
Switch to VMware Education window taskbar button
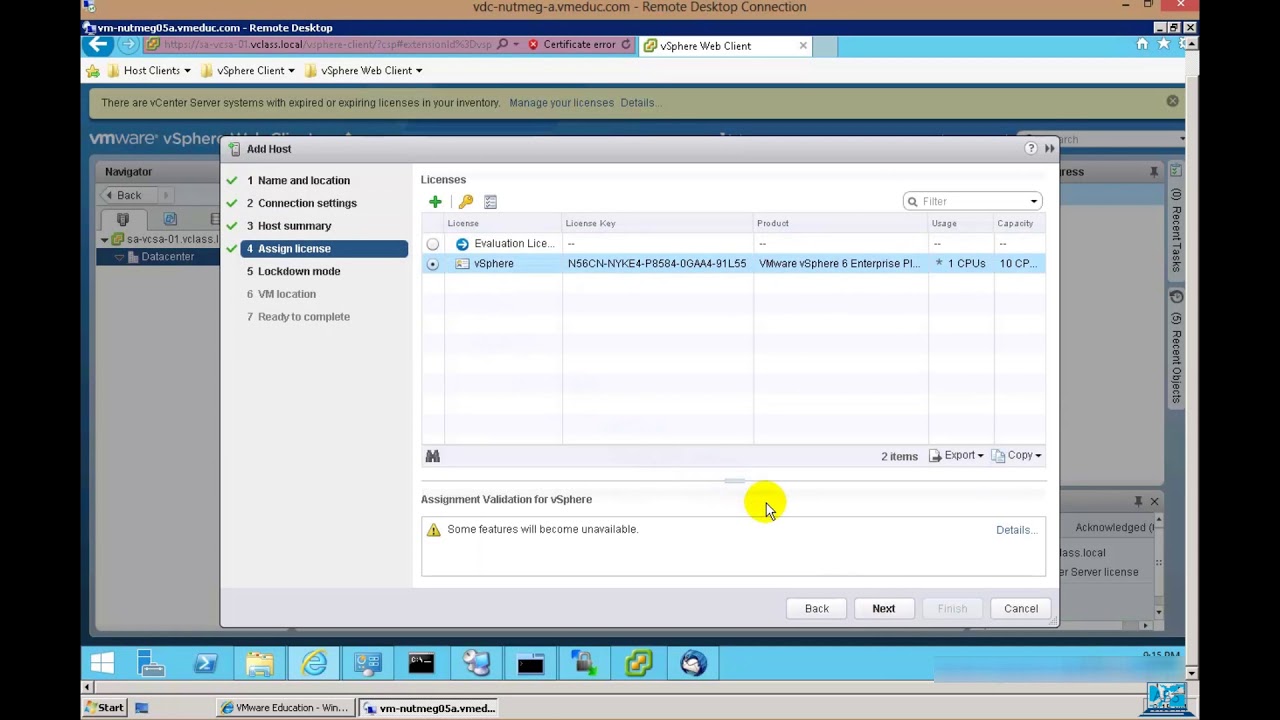(x=285, y=708)
